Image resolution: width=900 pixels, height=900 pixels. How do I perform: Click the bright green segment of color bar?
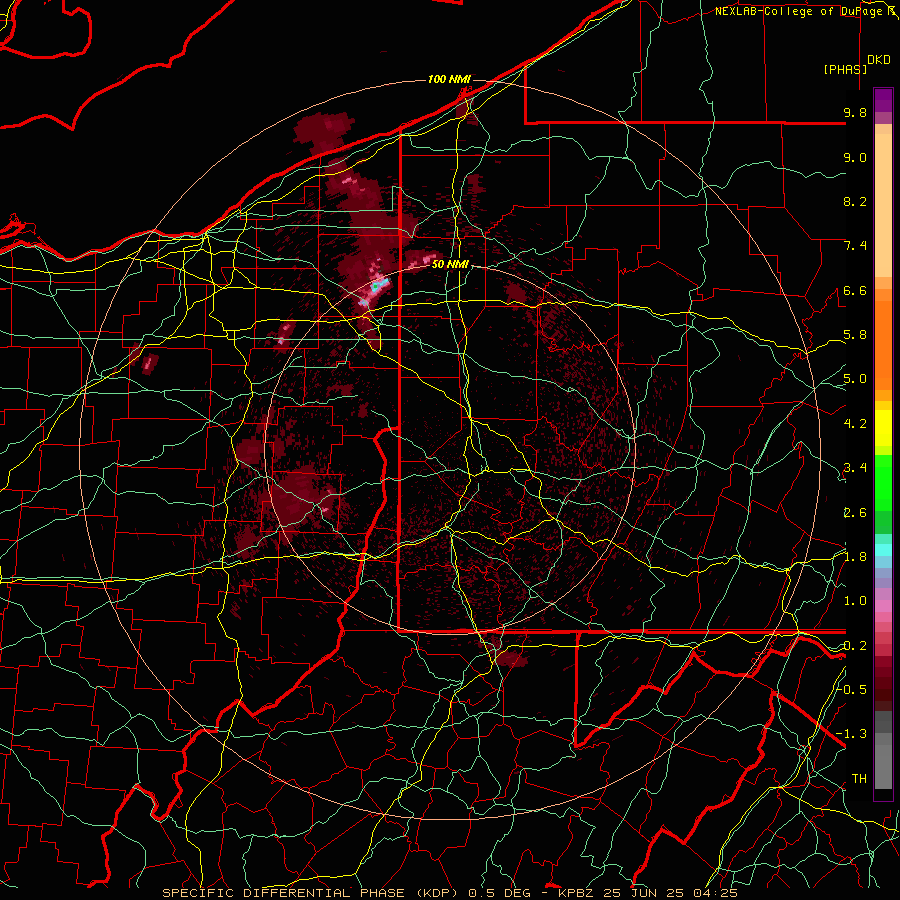coord(883,482)
